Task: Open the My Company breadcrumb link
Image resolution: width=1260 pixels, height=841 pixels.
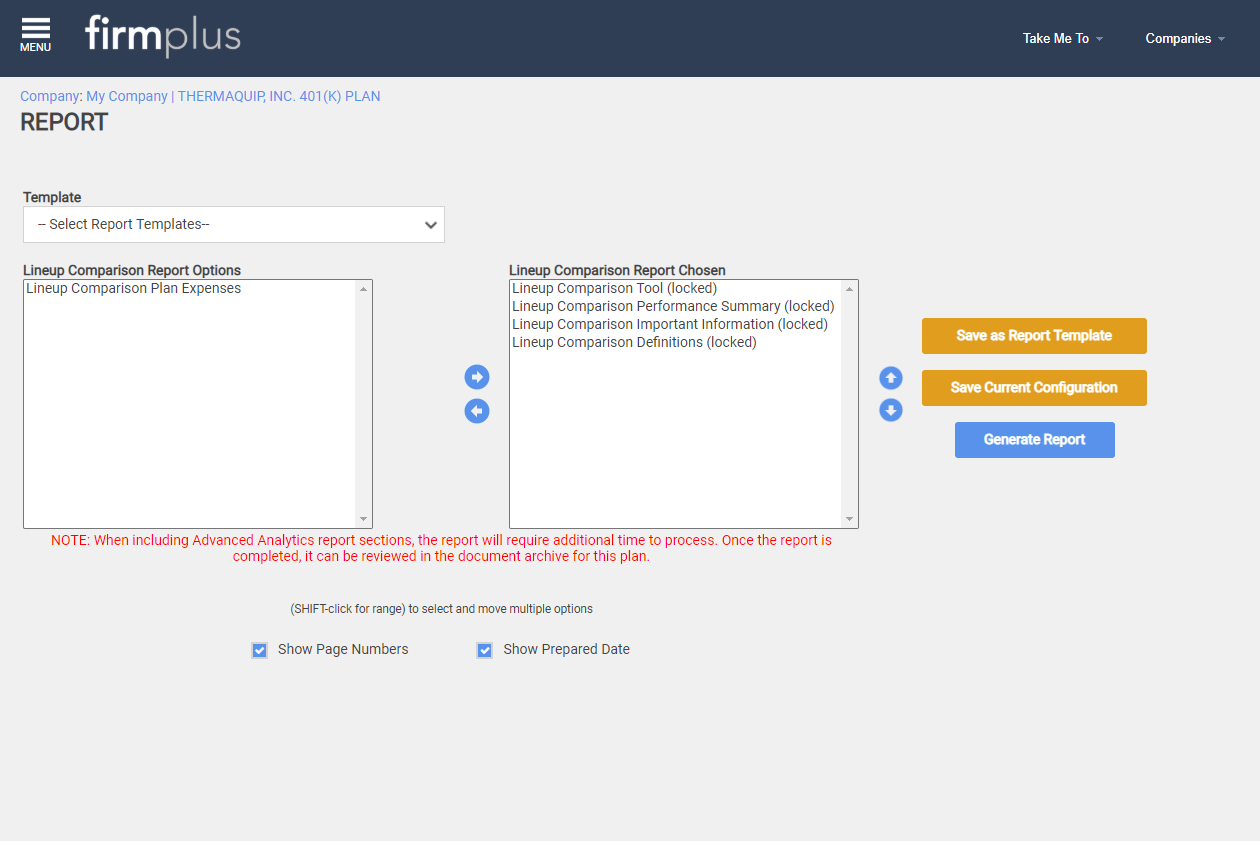Action: (x=127, y=96)
